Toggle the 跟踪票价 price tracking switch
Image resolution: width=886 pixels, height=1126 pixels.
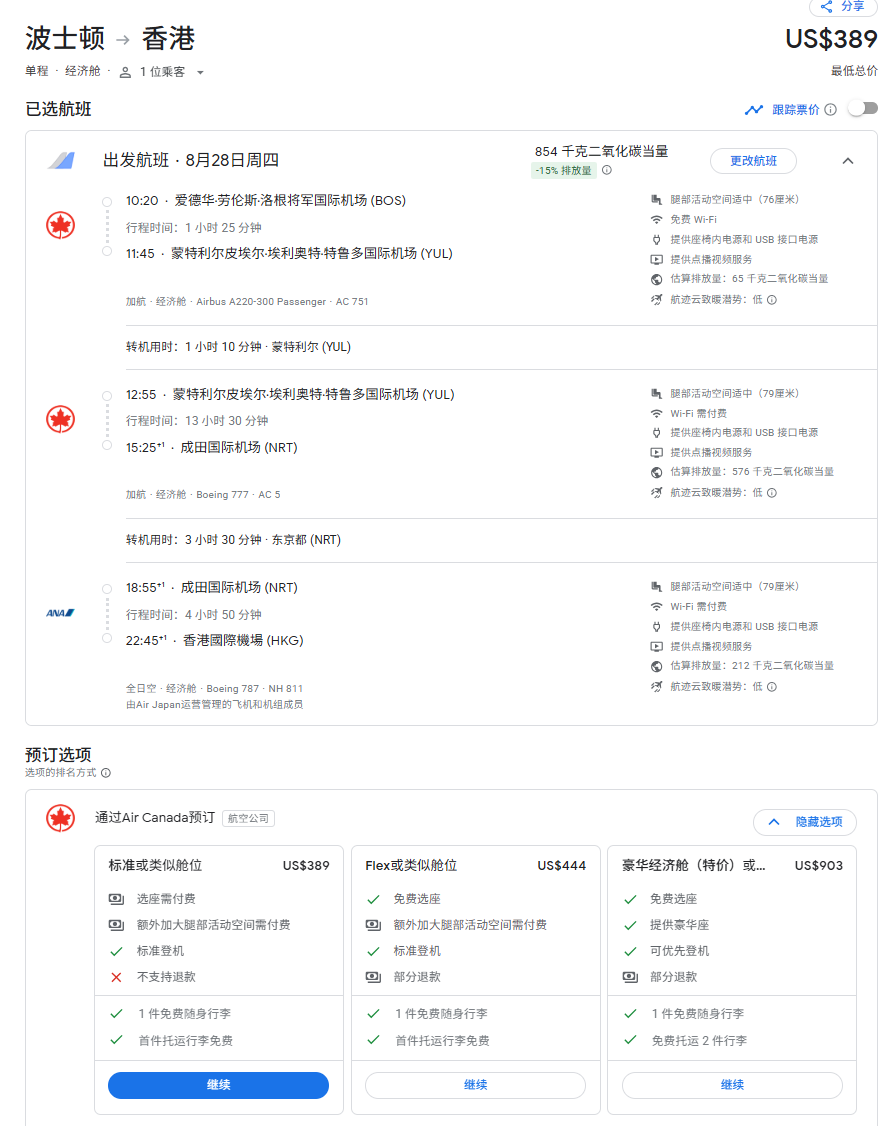(x=861, y=109)
